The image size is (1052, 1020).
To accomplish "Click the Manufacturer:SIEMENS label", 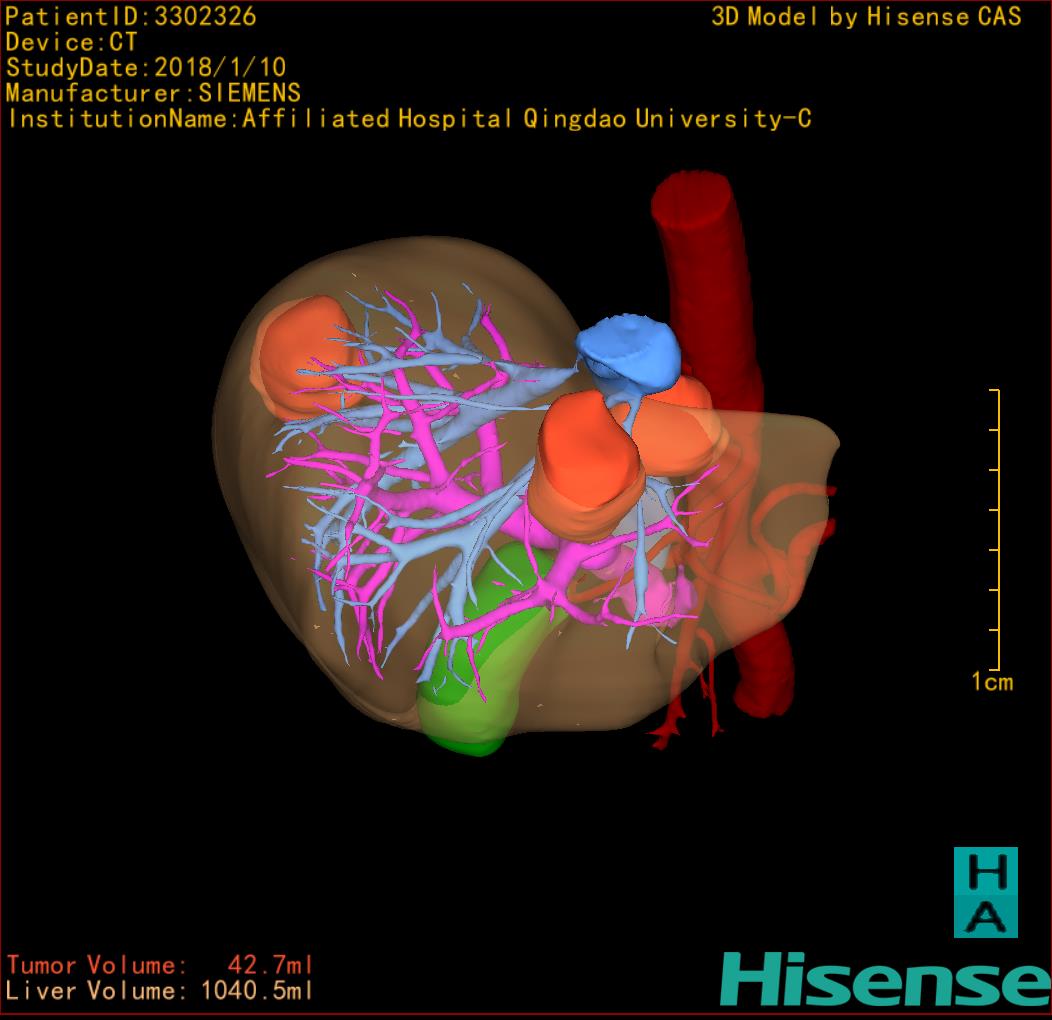I will 153,93.
